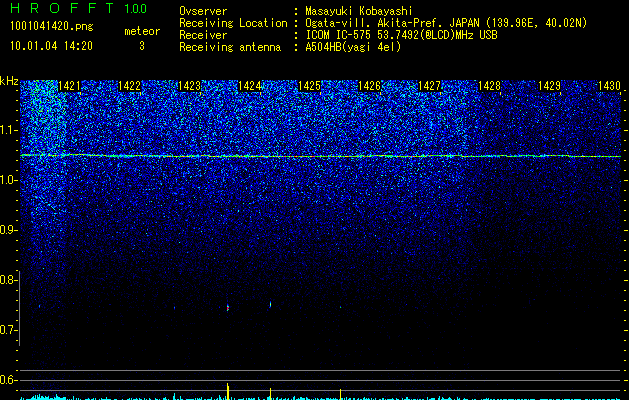This screenshot has height=400, width=629.
Task: Click the 0.7 kHz frequency label
Action: pos(7,330)
